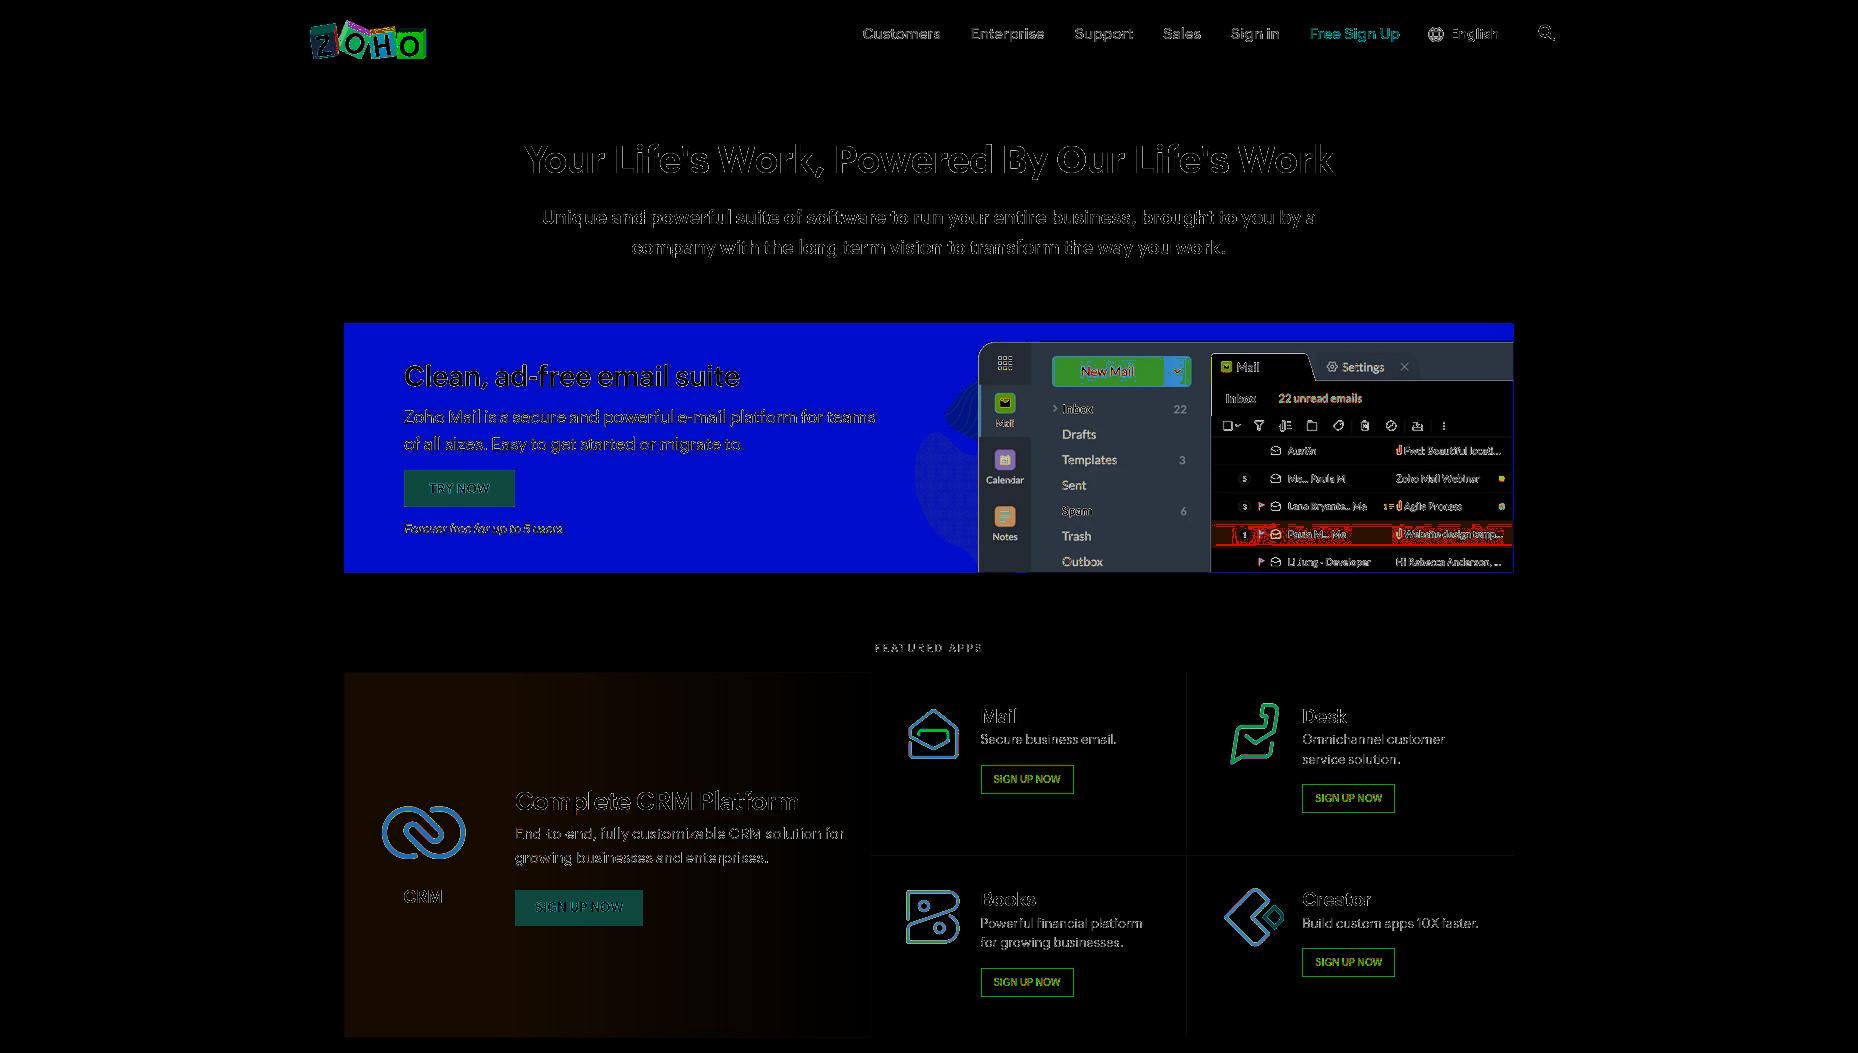
Task: Click the Clean, ad-free email suite heading
Action: click(x=572, y=376)
